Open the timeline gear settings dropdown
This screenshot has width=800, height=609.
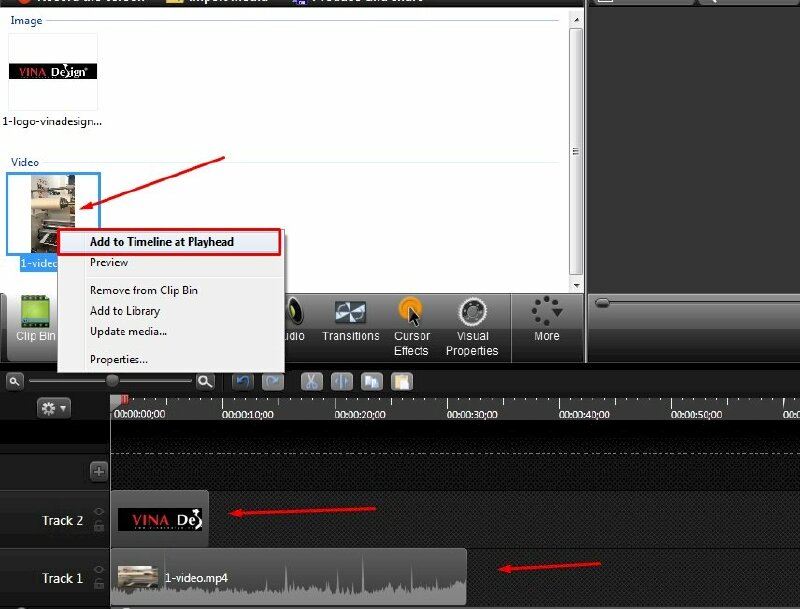coord(53,408)
